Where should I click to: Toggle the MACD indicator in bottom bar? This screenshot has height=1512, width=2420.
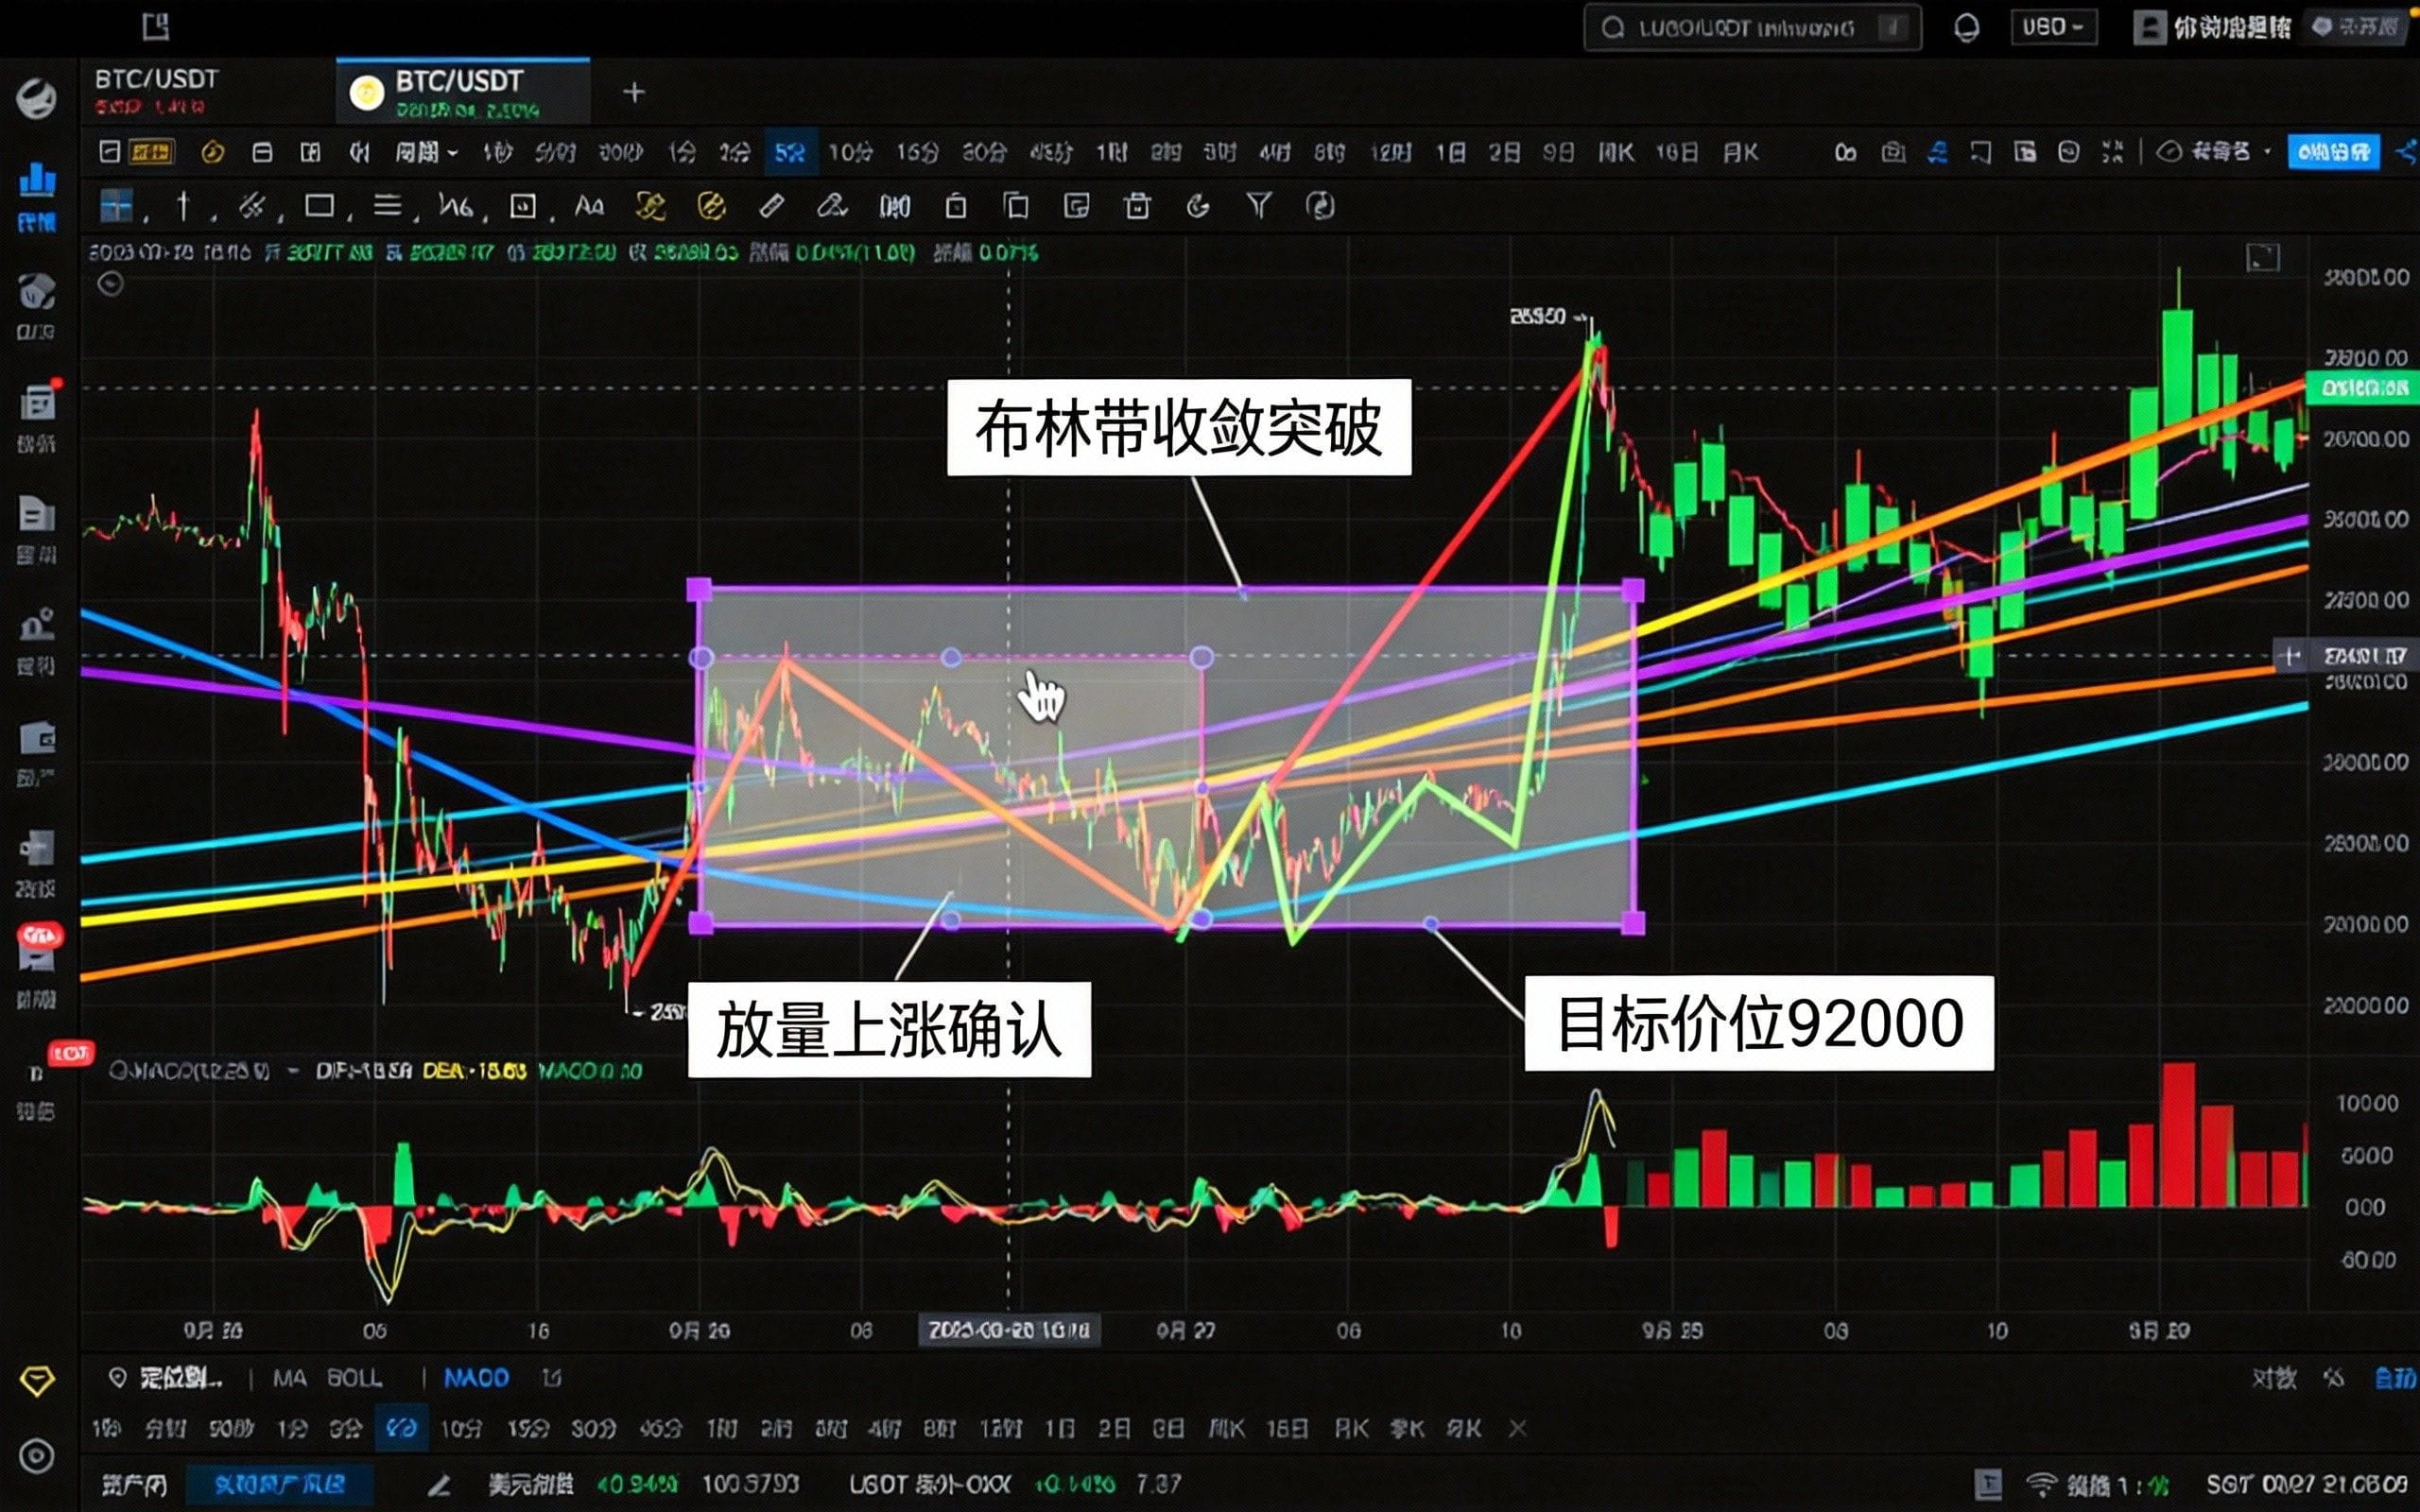(476, 1378)
